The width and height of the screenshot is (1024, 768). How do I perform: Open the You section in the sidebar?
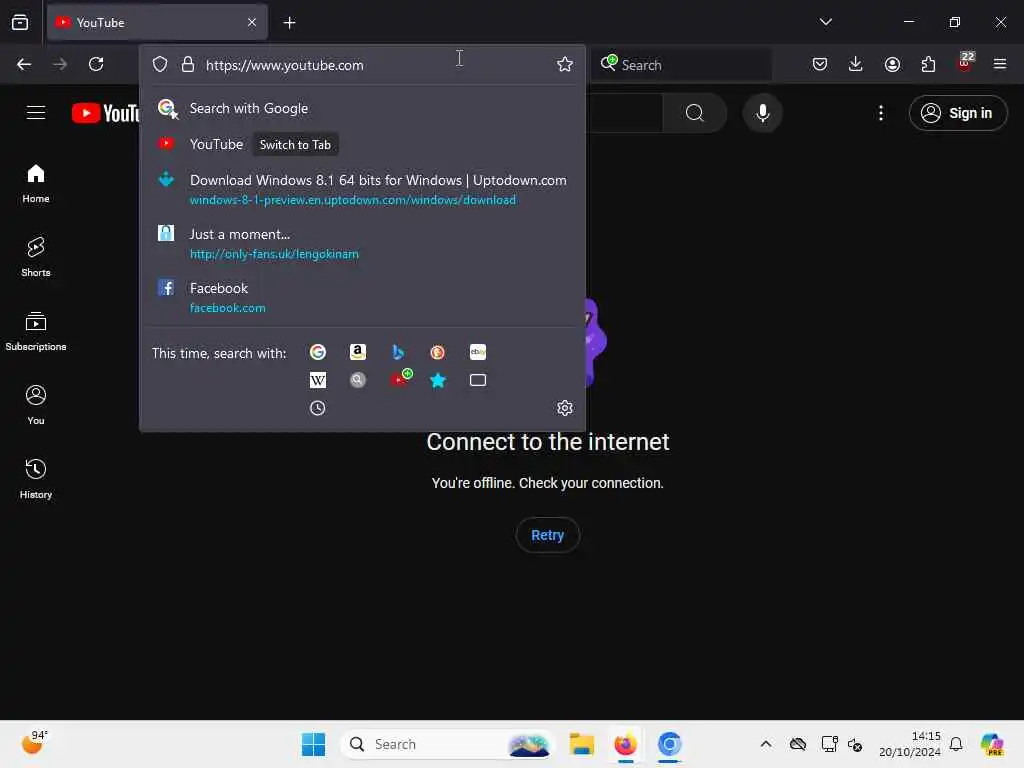pos(36,405)
